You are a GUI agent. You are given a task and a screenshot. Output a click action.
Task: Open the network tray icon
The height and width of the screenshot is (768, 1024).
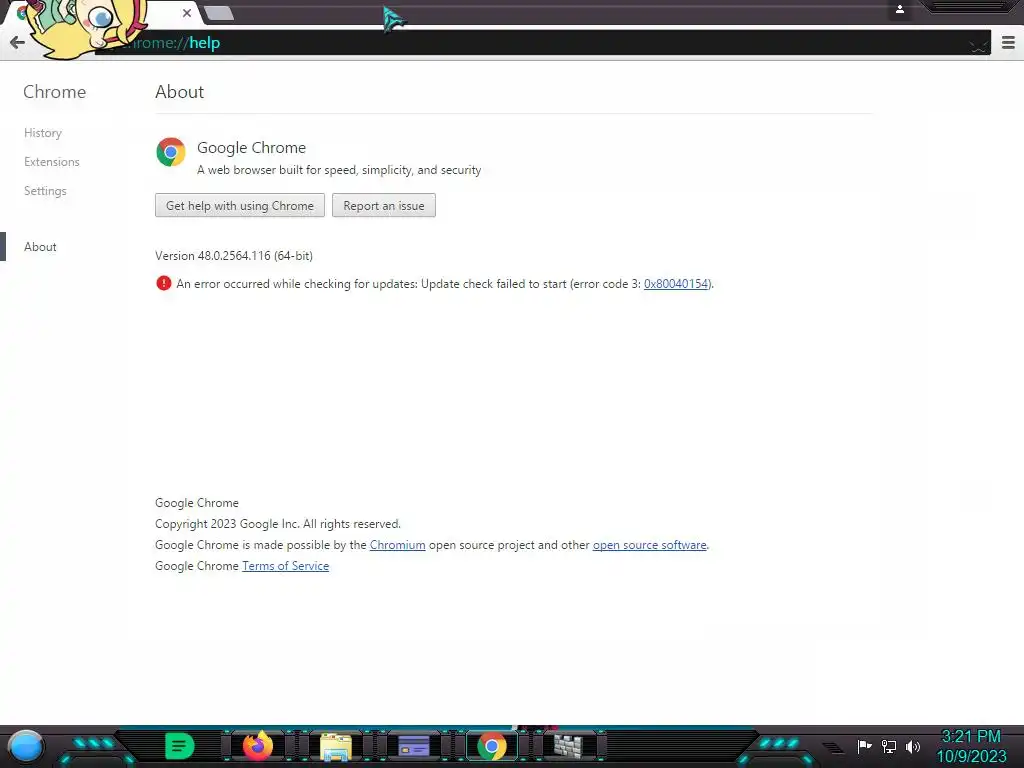[889, 746]
